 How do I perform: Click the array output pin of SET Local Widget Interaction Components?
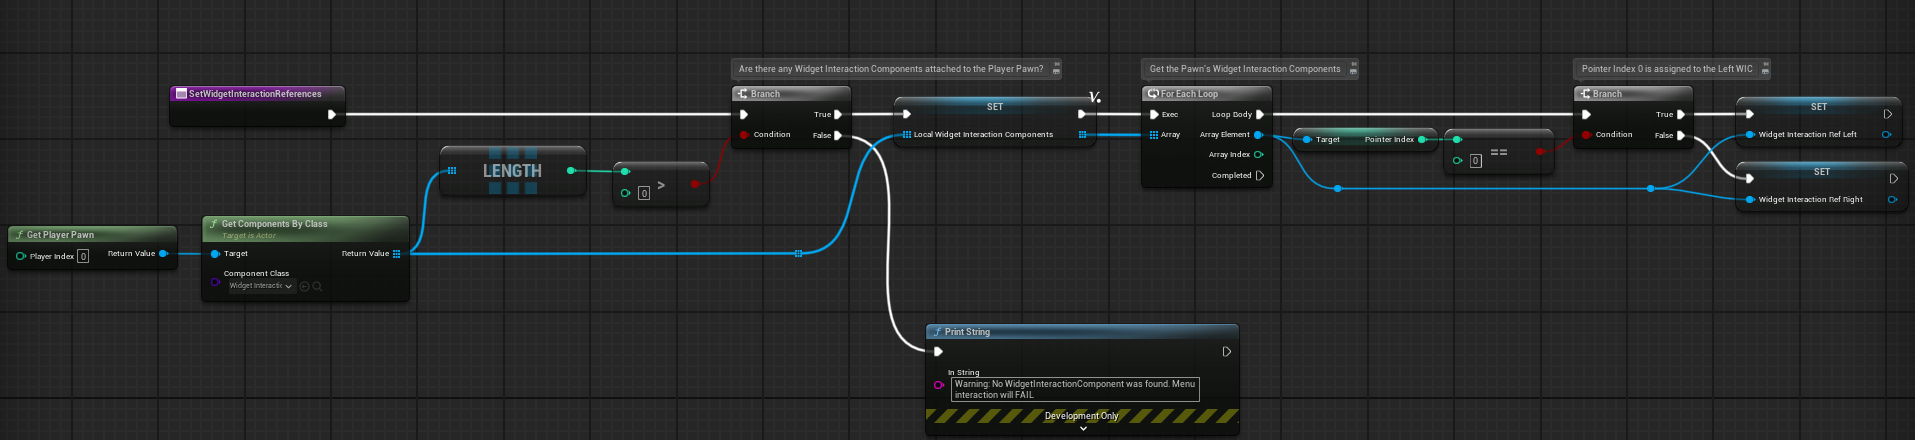[1082, 134]
